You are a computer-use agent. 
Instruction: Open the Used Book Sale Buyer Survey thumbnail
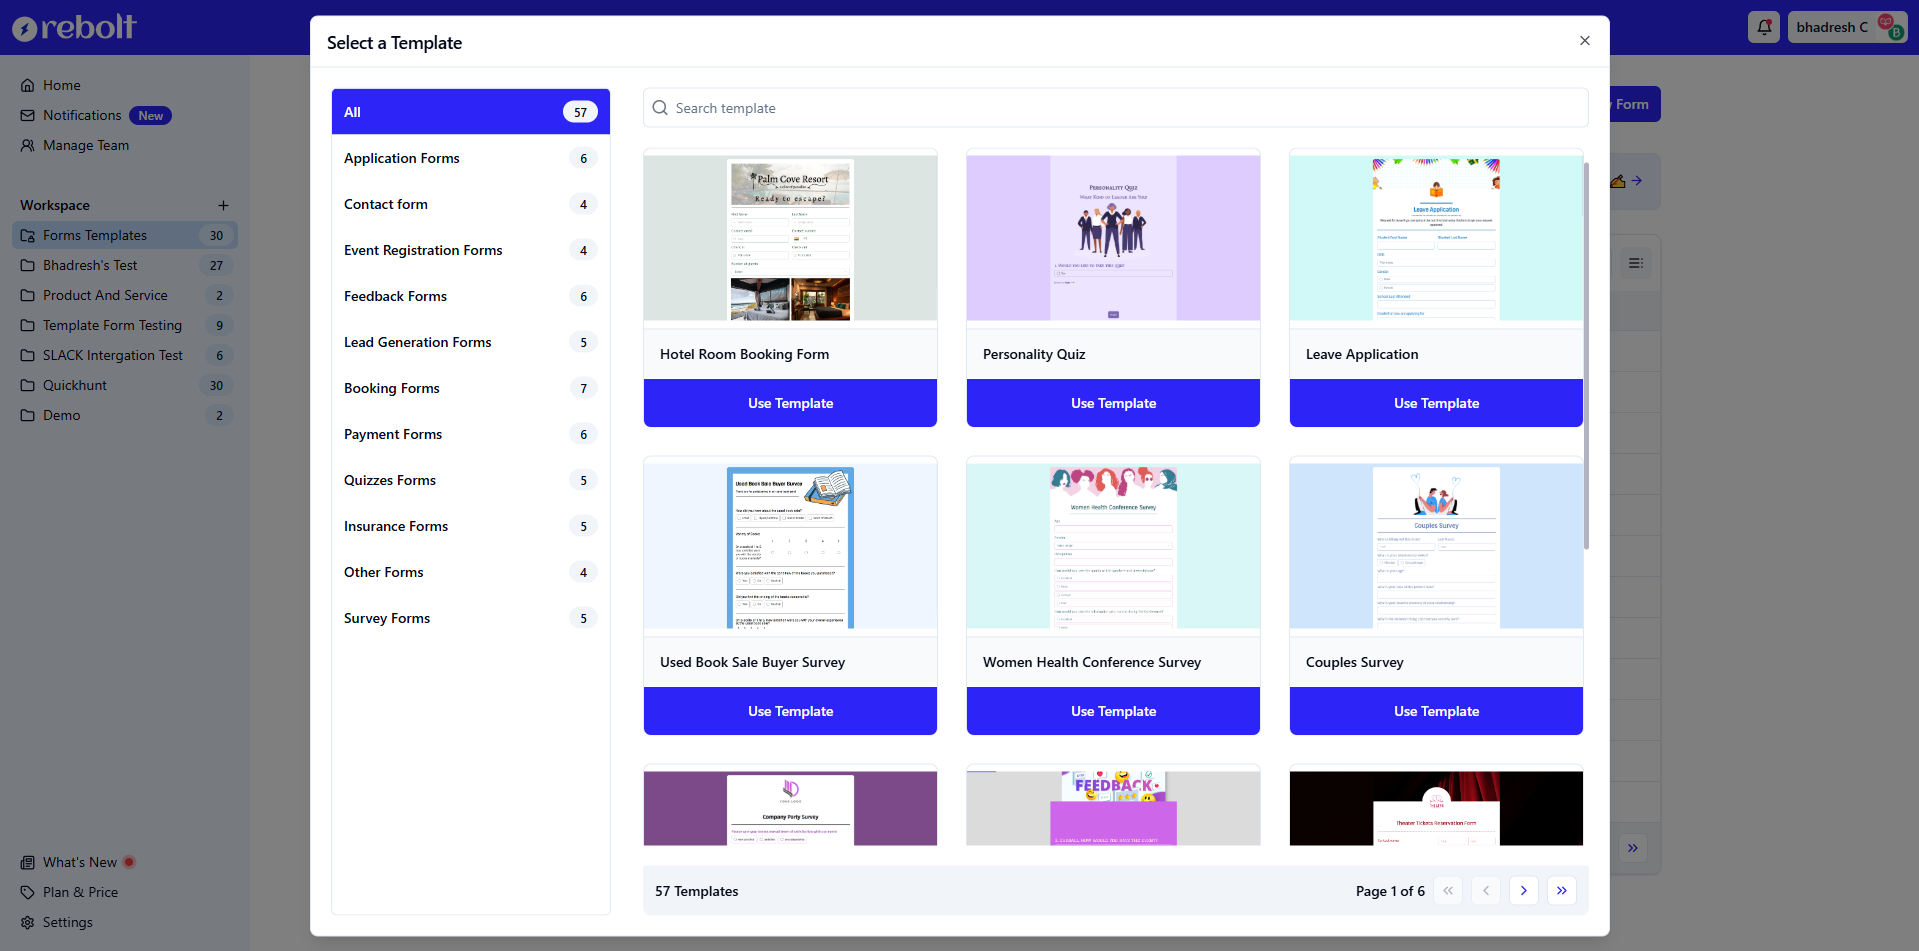tap(790, 546)
